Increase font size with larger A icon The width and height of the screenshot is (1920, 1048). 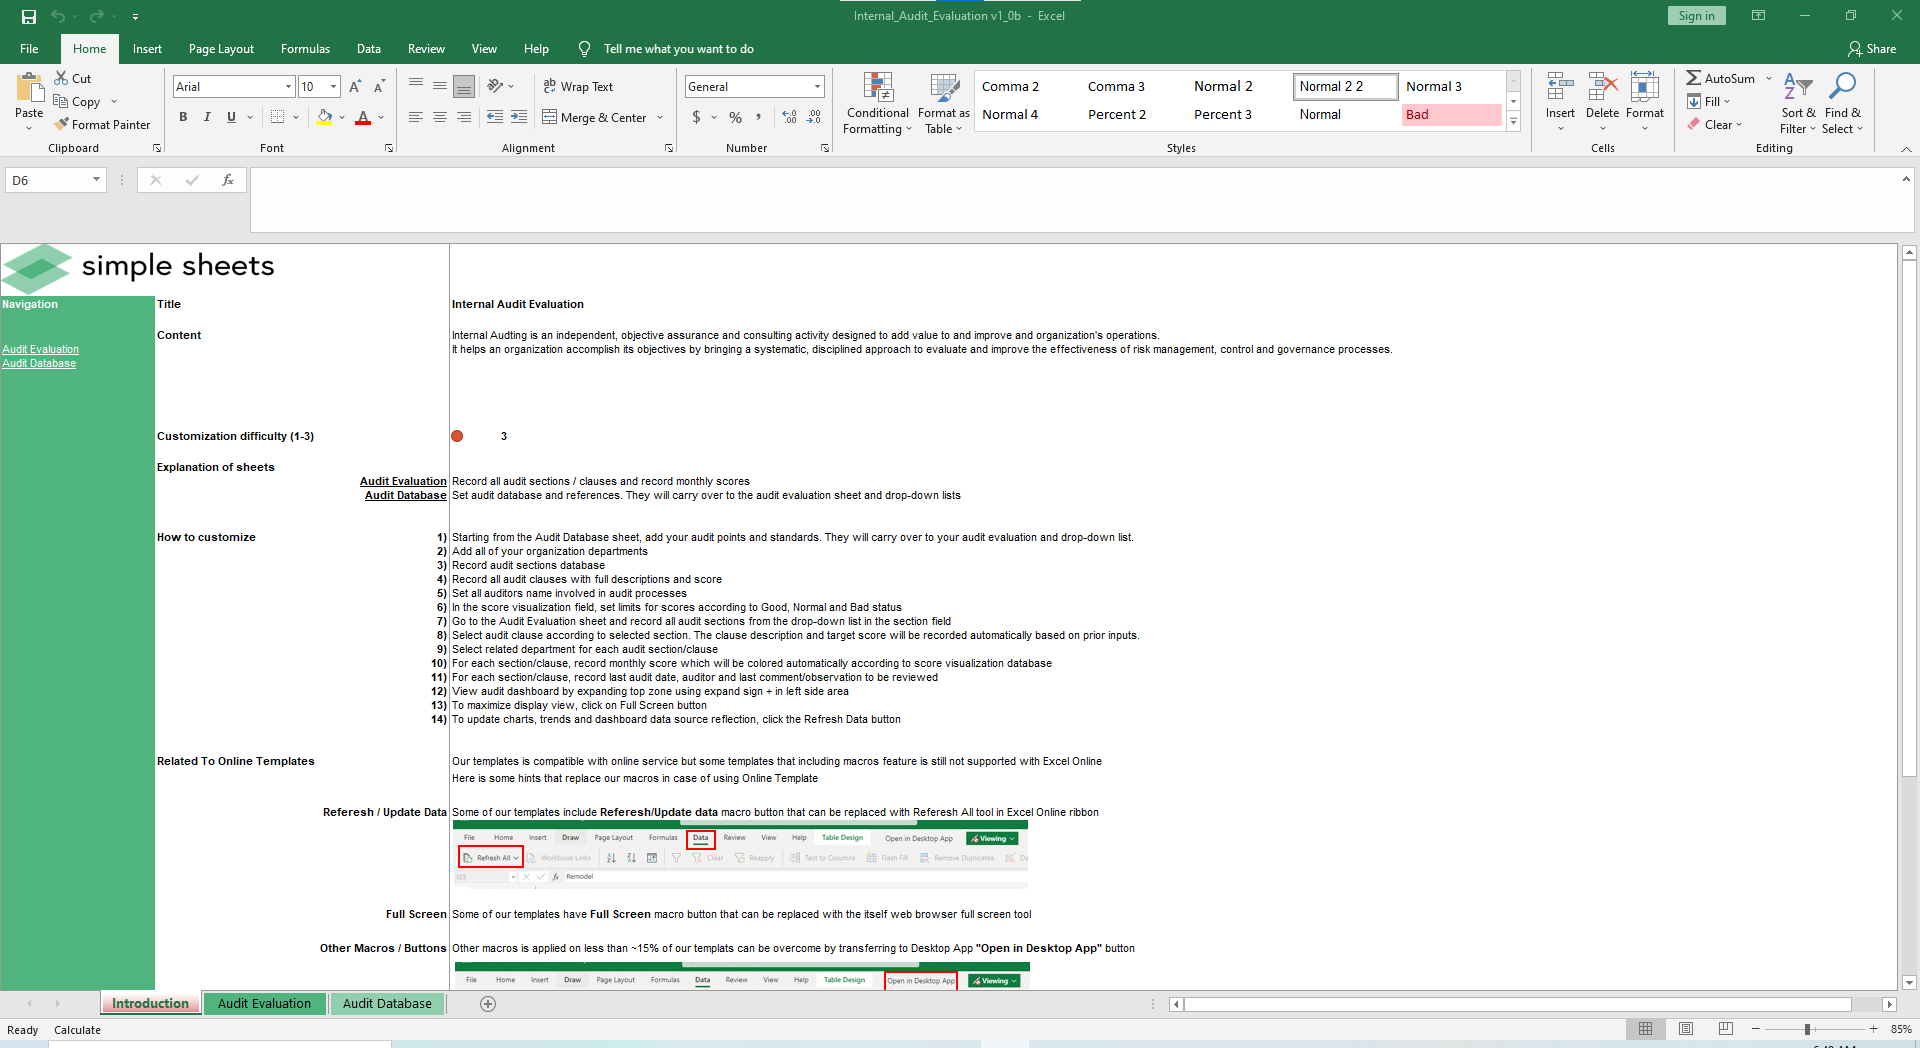pyautogui.click(x=355, y=87)
